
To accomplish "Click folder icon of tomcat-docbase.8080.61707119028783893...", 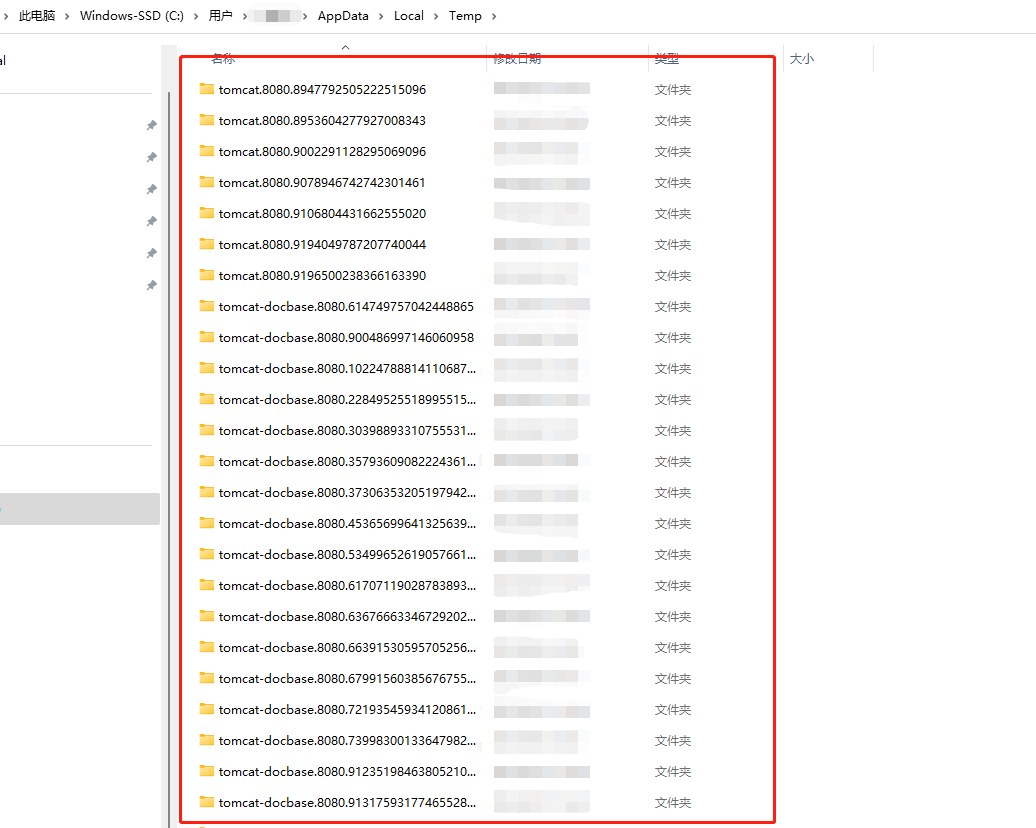I will click(x=207, y=585).
